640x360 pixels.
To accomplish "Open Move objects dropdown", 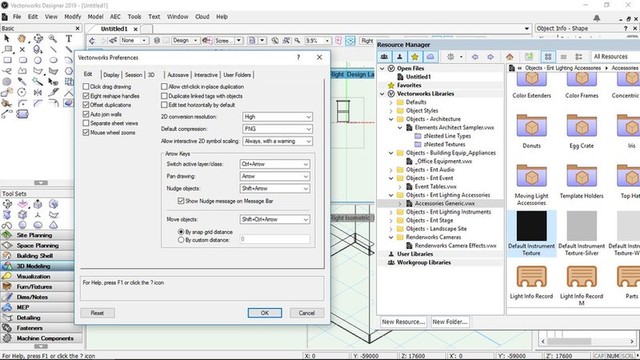I will tap(275, 220).
